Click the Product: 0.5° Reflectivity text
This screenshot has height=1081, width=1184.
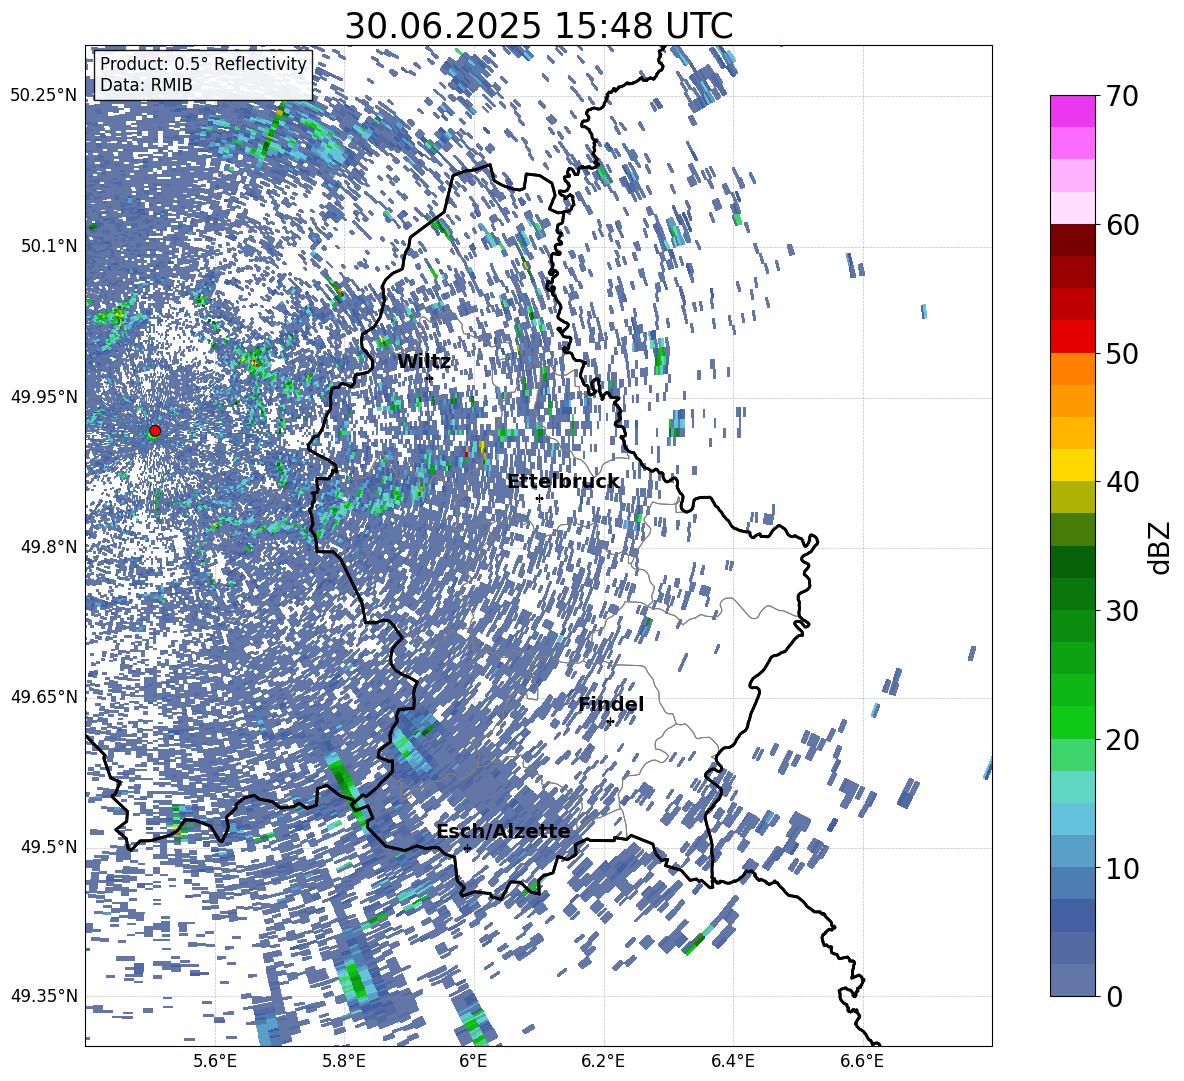click(x=203, y=64)
